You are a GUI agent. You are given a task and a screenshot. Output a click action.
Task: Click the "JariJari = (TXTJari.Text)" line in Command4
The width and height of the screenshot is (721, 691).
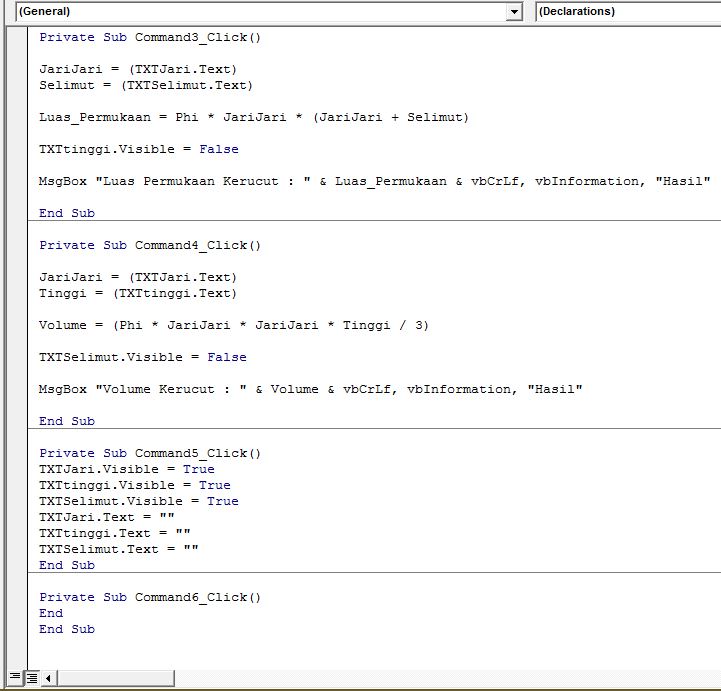138,277
